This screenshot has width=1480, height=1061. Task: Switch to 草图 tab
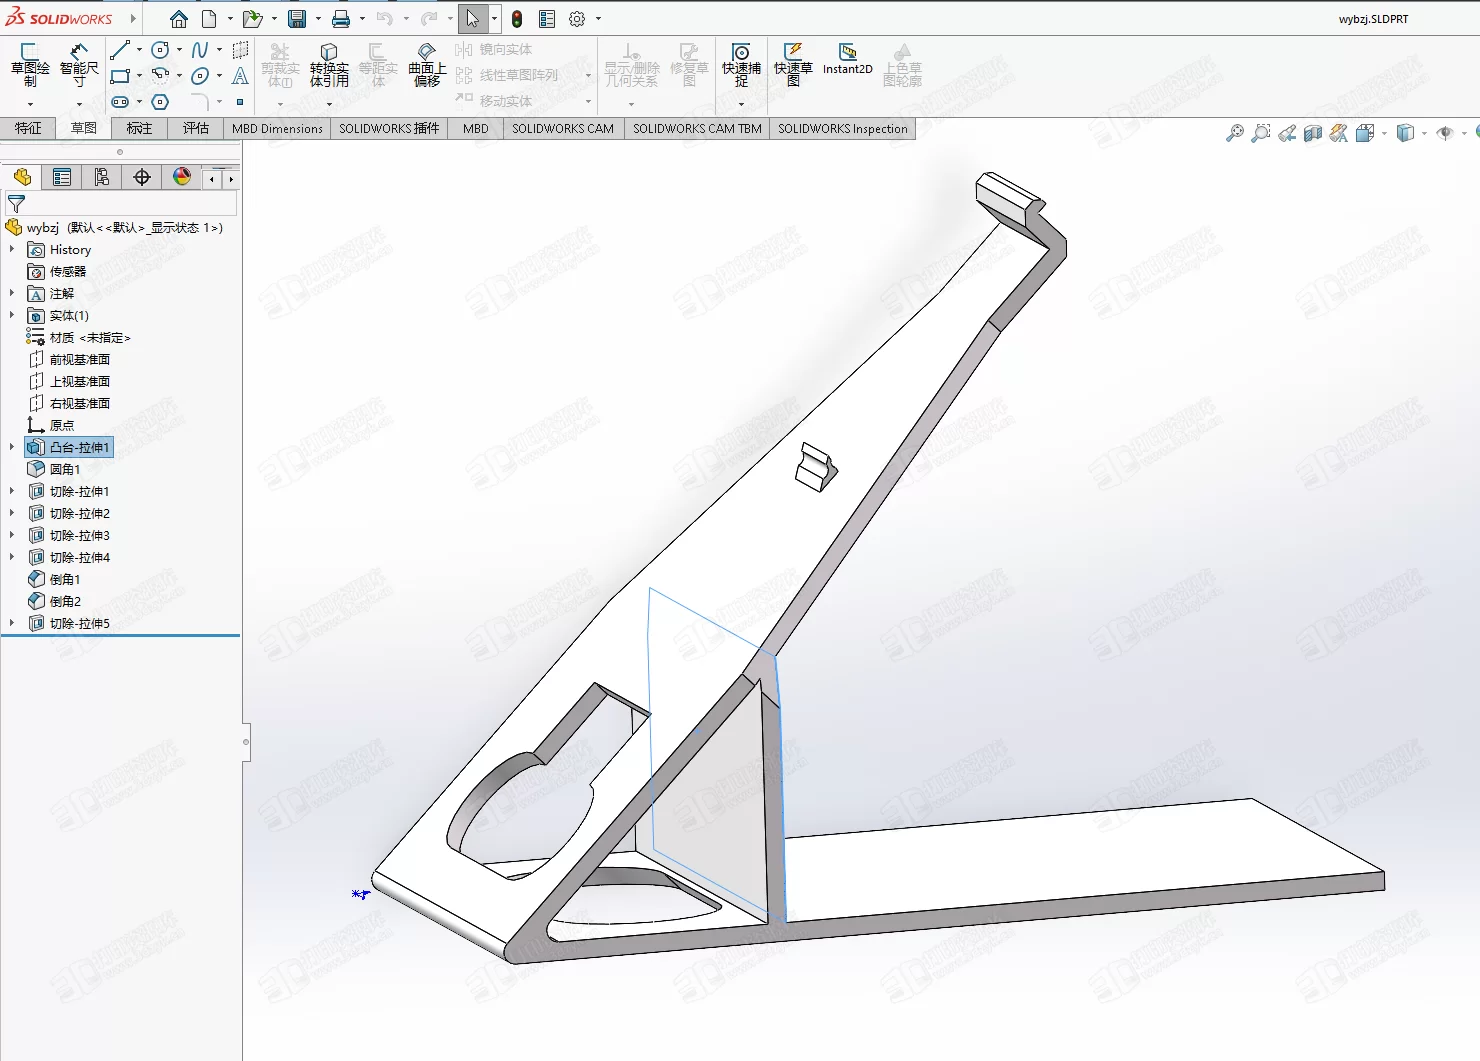click(84, 128)
